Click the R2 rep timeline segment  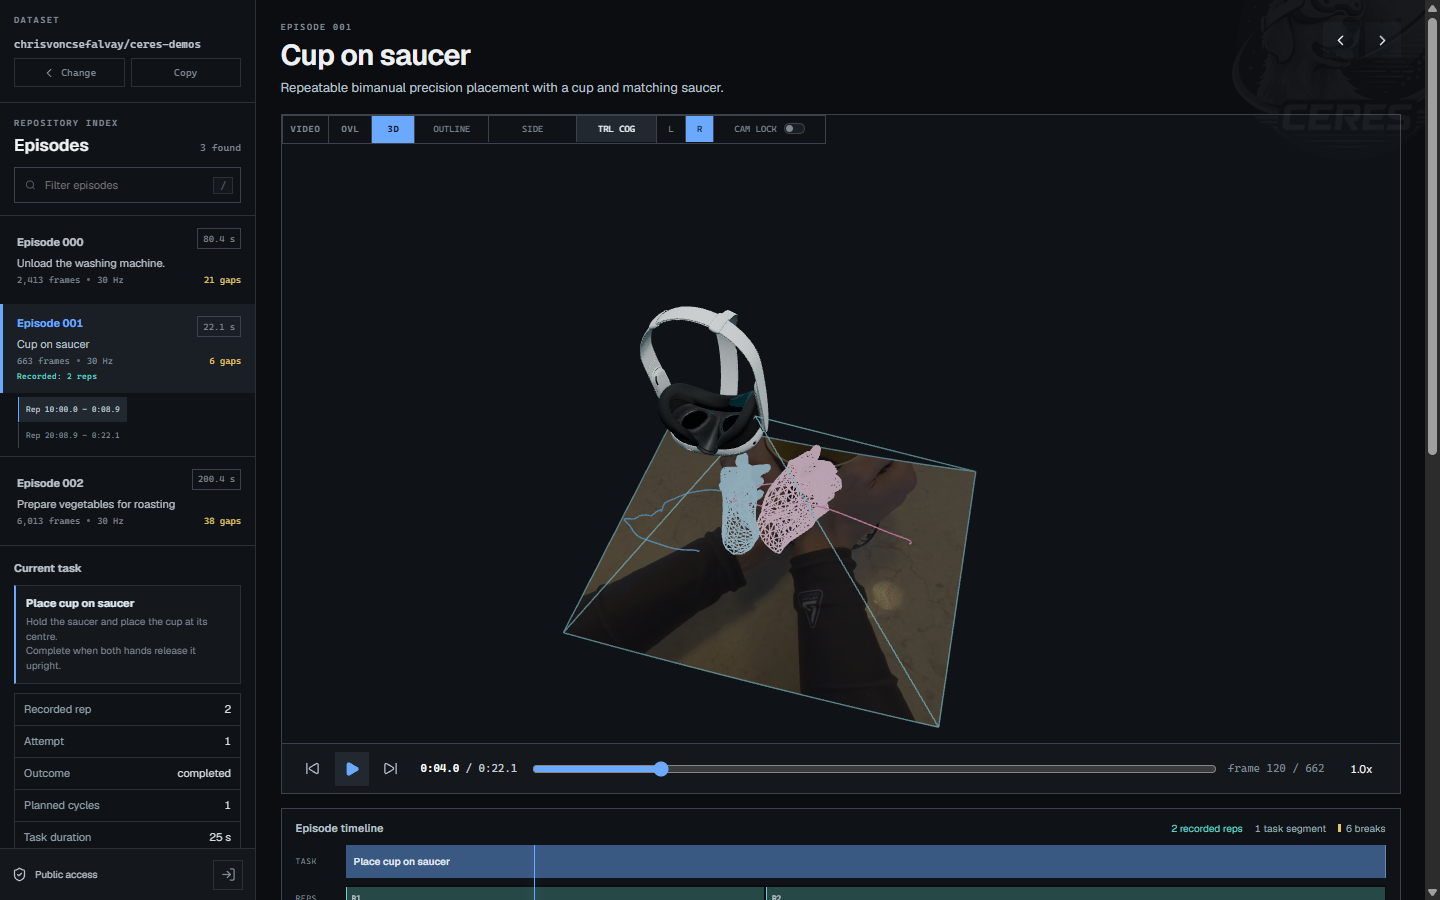(1076, 893)
